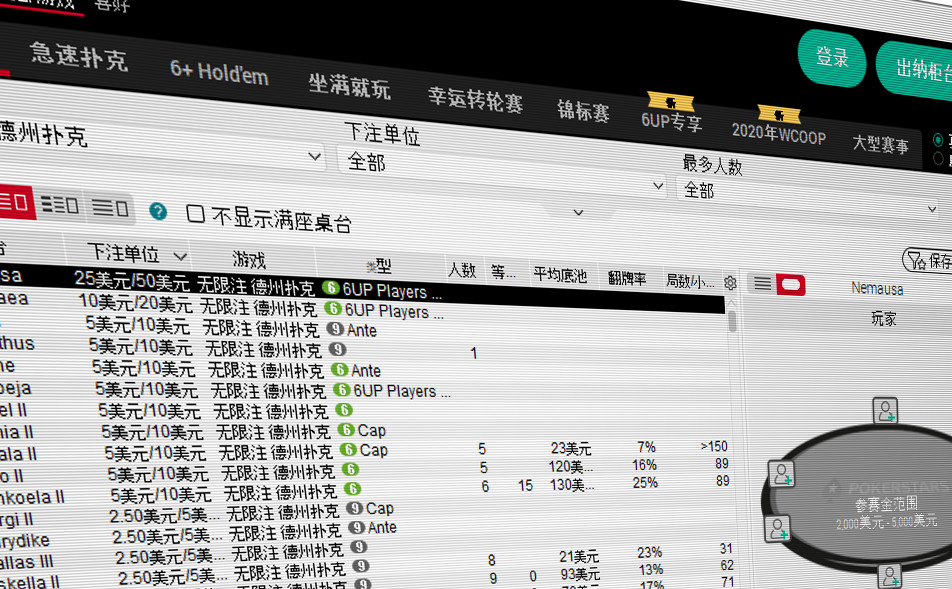
Task: Select the empty radio button below the green one
Action: 938,158
